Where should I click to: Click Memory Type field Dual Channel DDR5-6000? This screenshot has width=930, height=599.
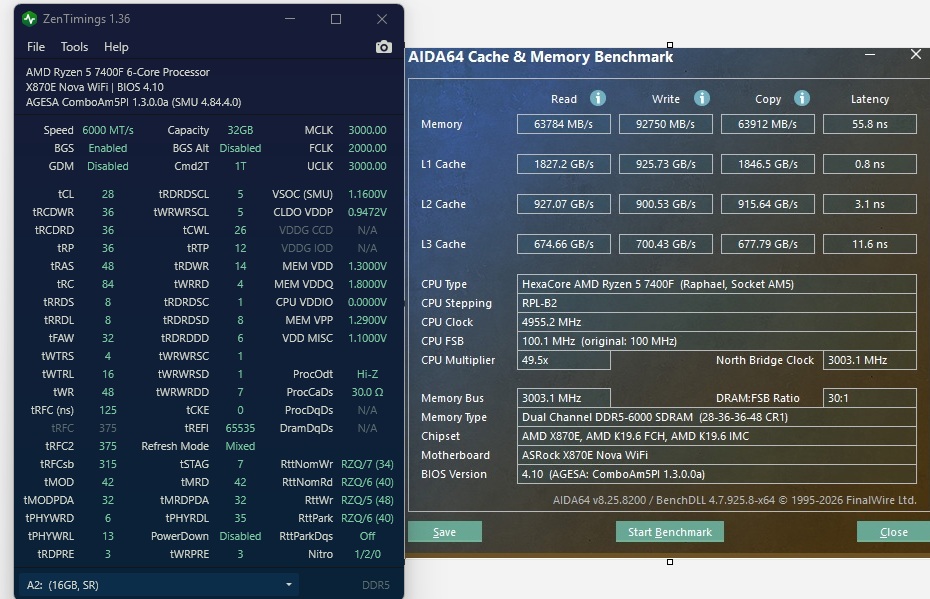pos(716,417)
